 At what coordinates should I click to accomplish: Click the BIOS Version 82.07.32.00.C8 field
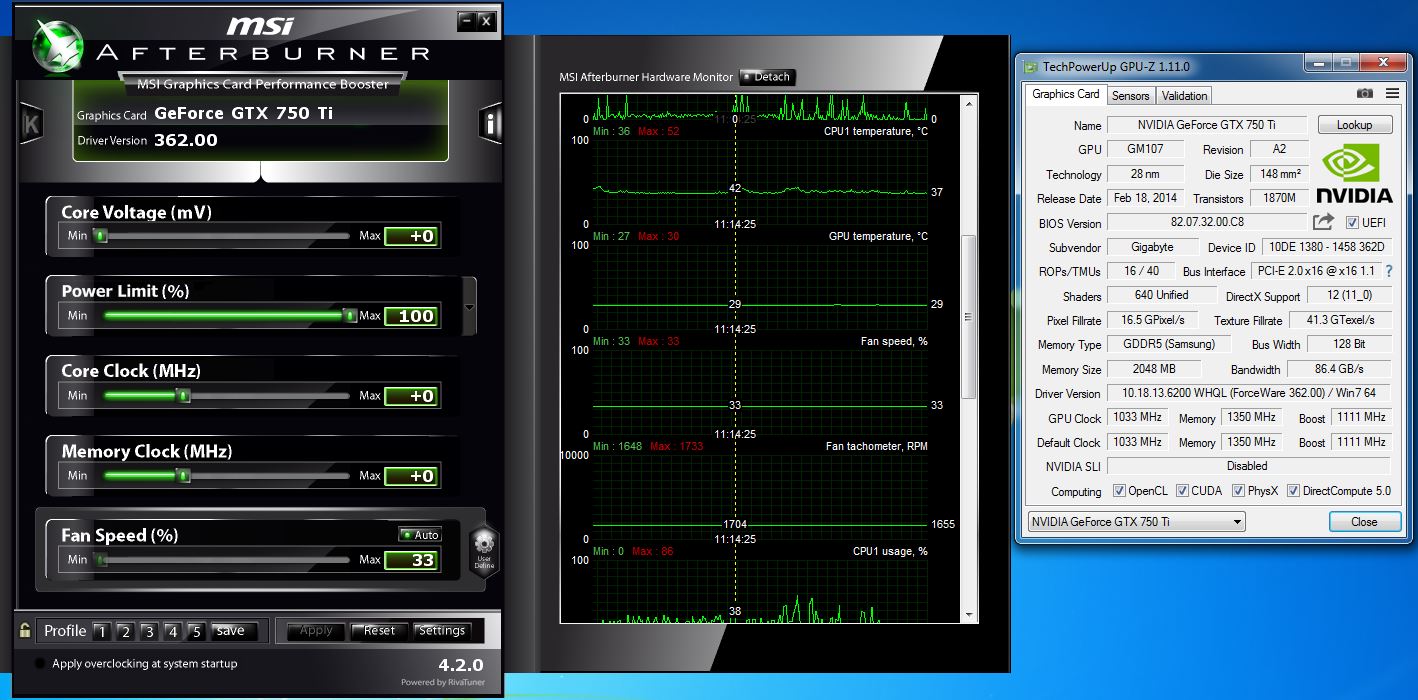1207,223
